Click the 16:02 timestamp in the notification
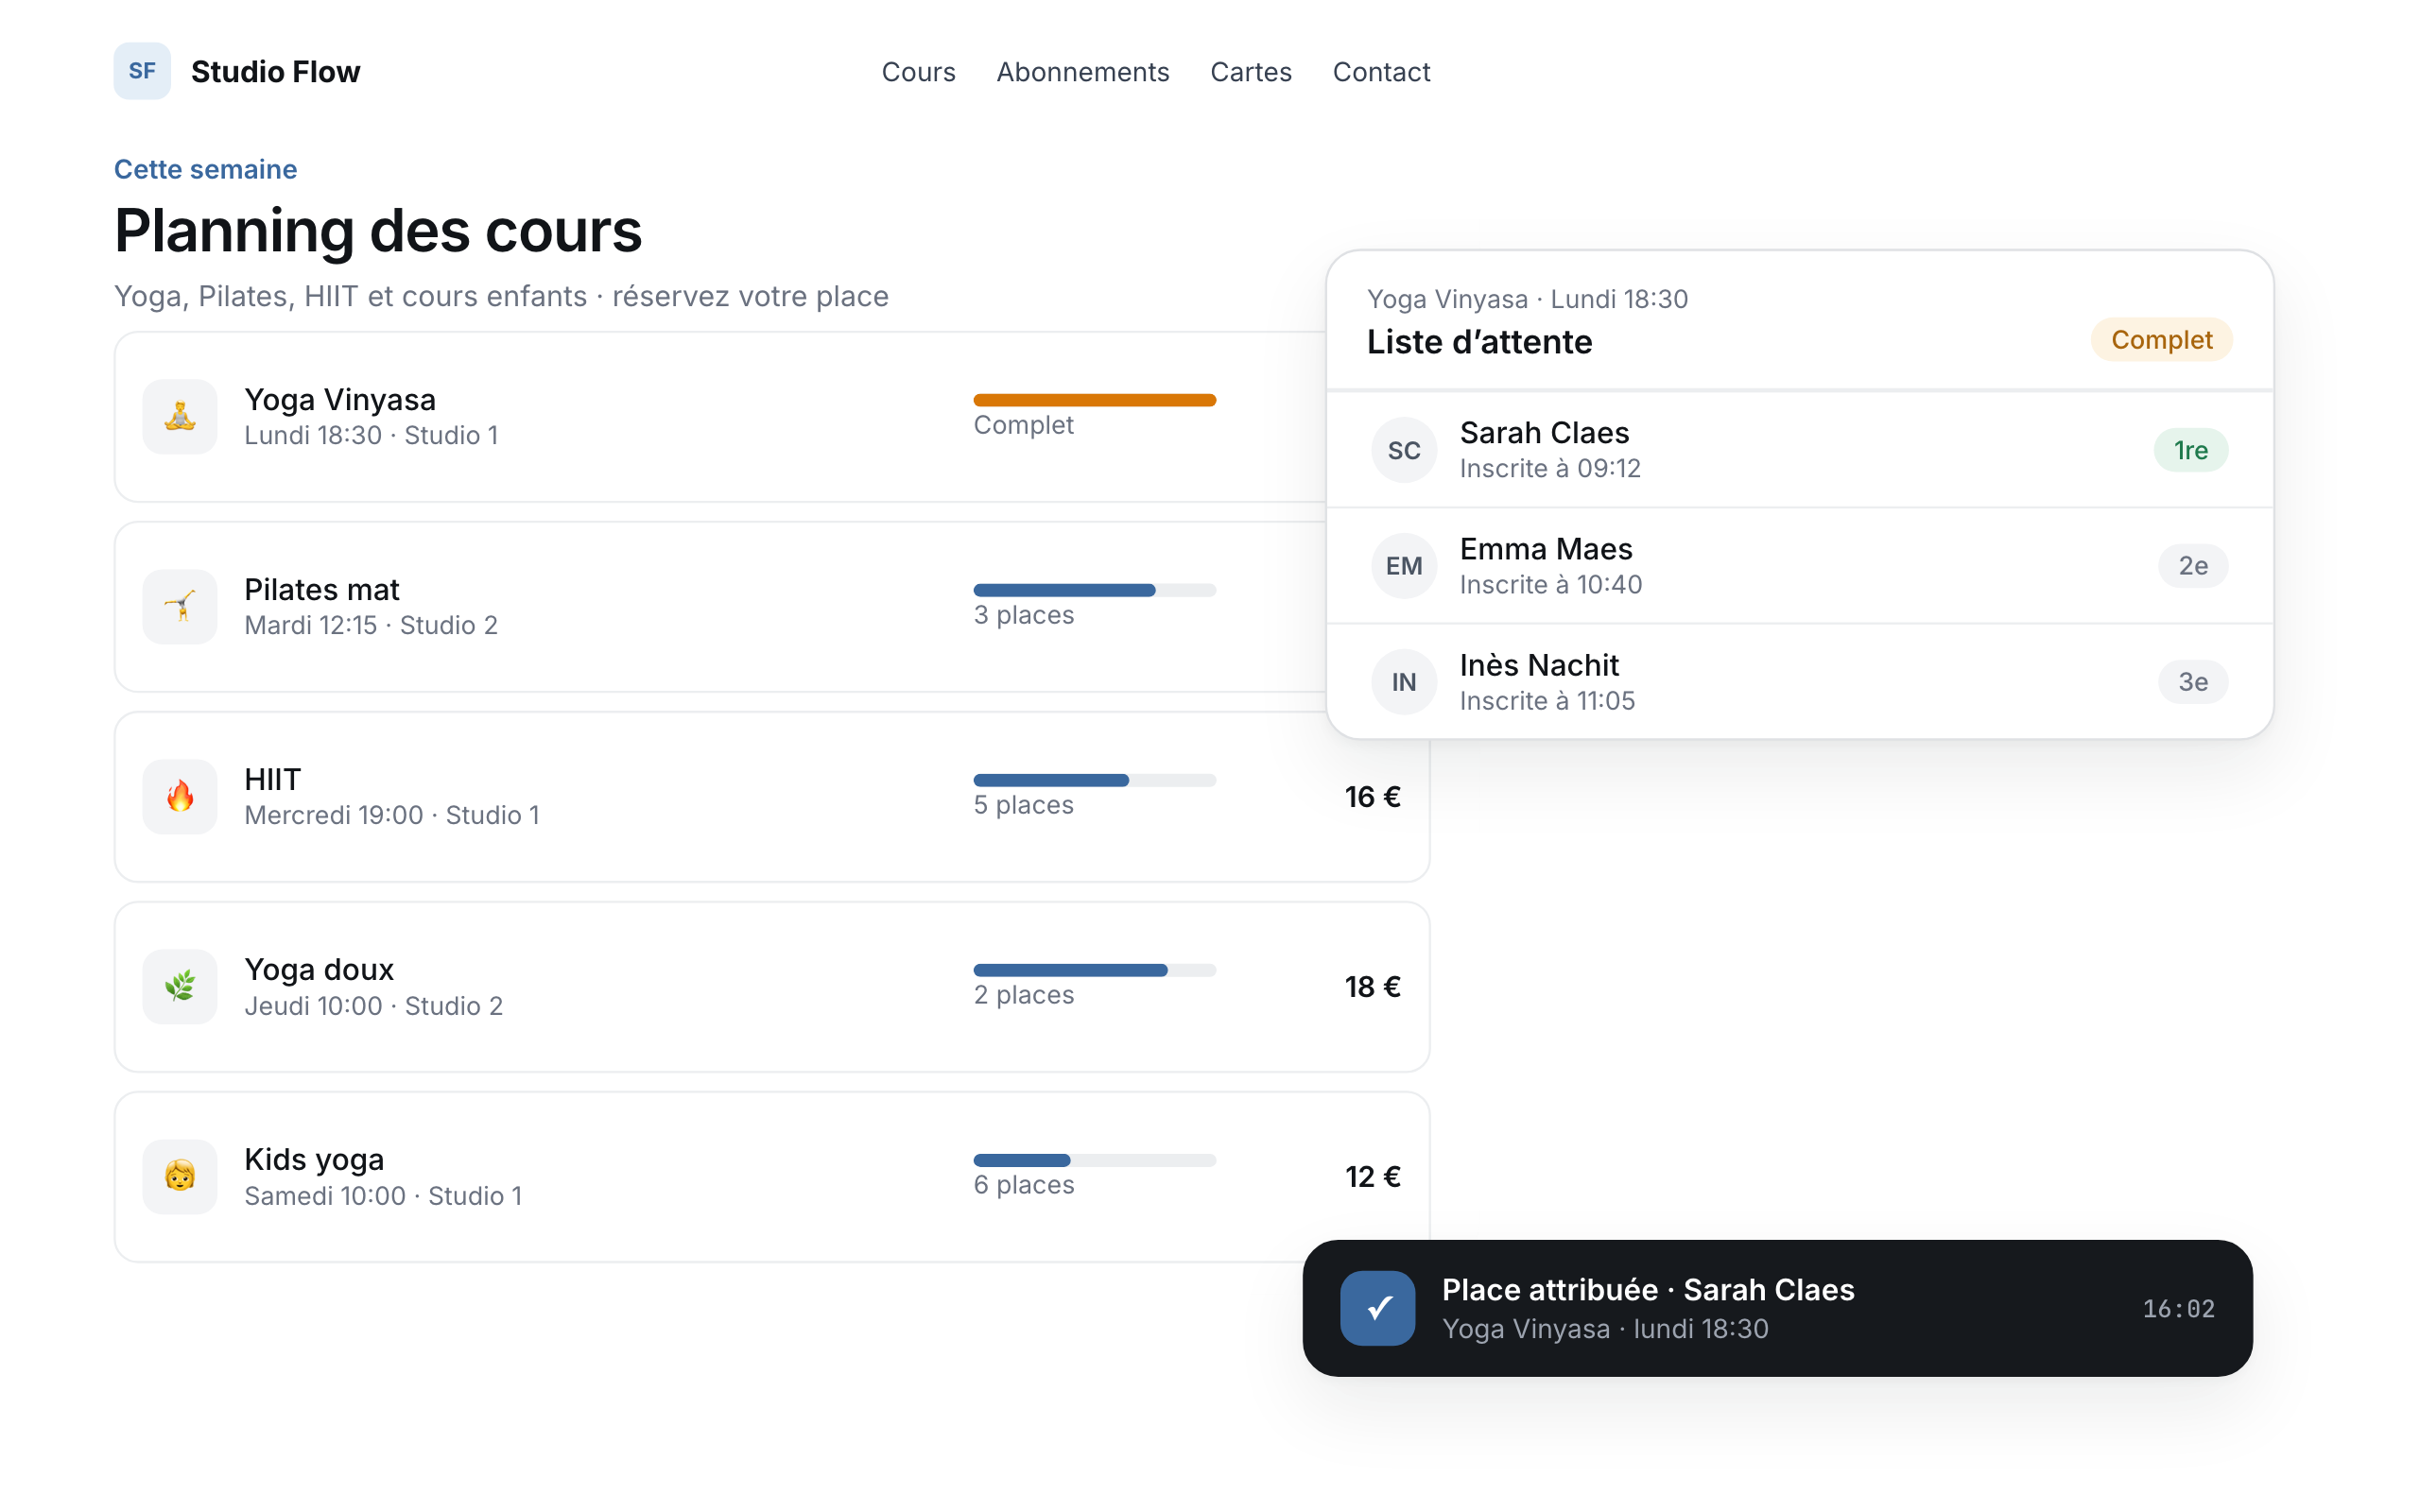This screenshot has width=2420, height=1512. [x=2178, y=1309]
